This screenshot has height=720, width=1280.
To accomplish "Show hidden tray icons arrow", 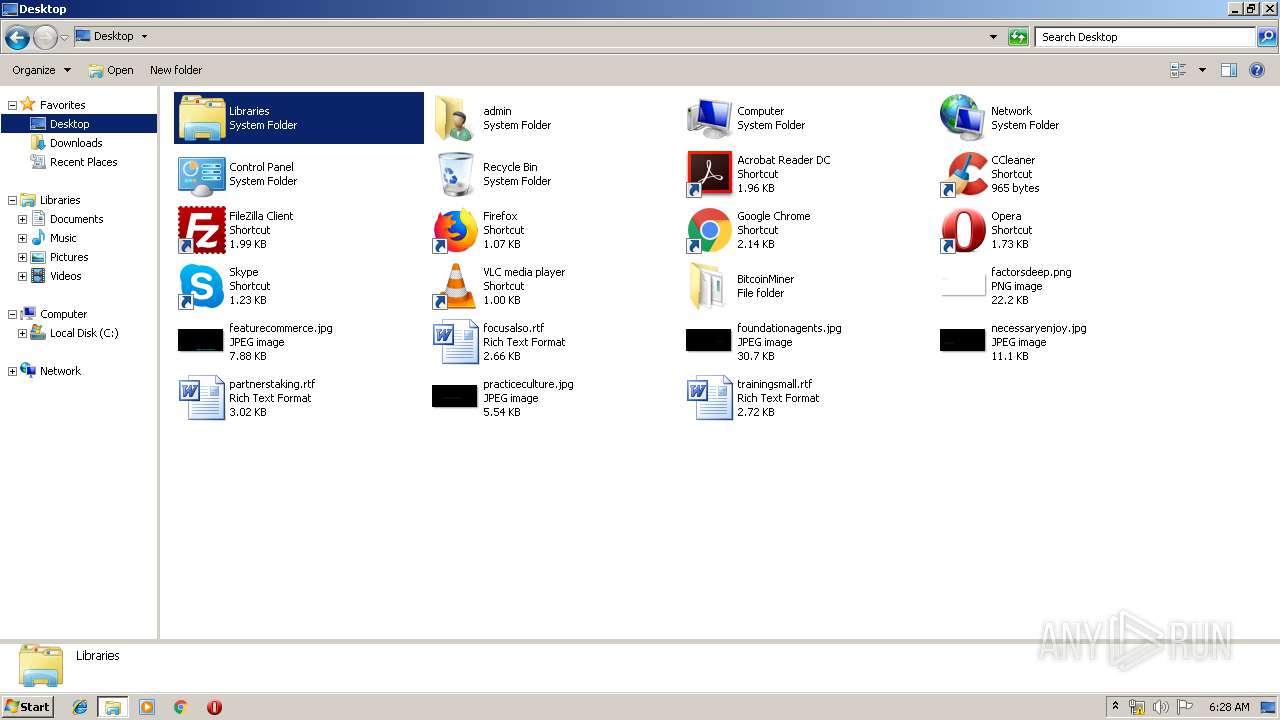I will click(x=1115, y=707).
